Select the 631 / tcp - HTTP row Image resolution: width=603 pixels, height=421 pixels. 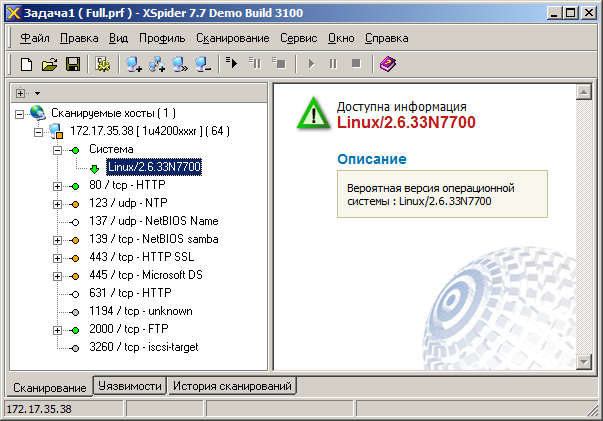[130, 293]
